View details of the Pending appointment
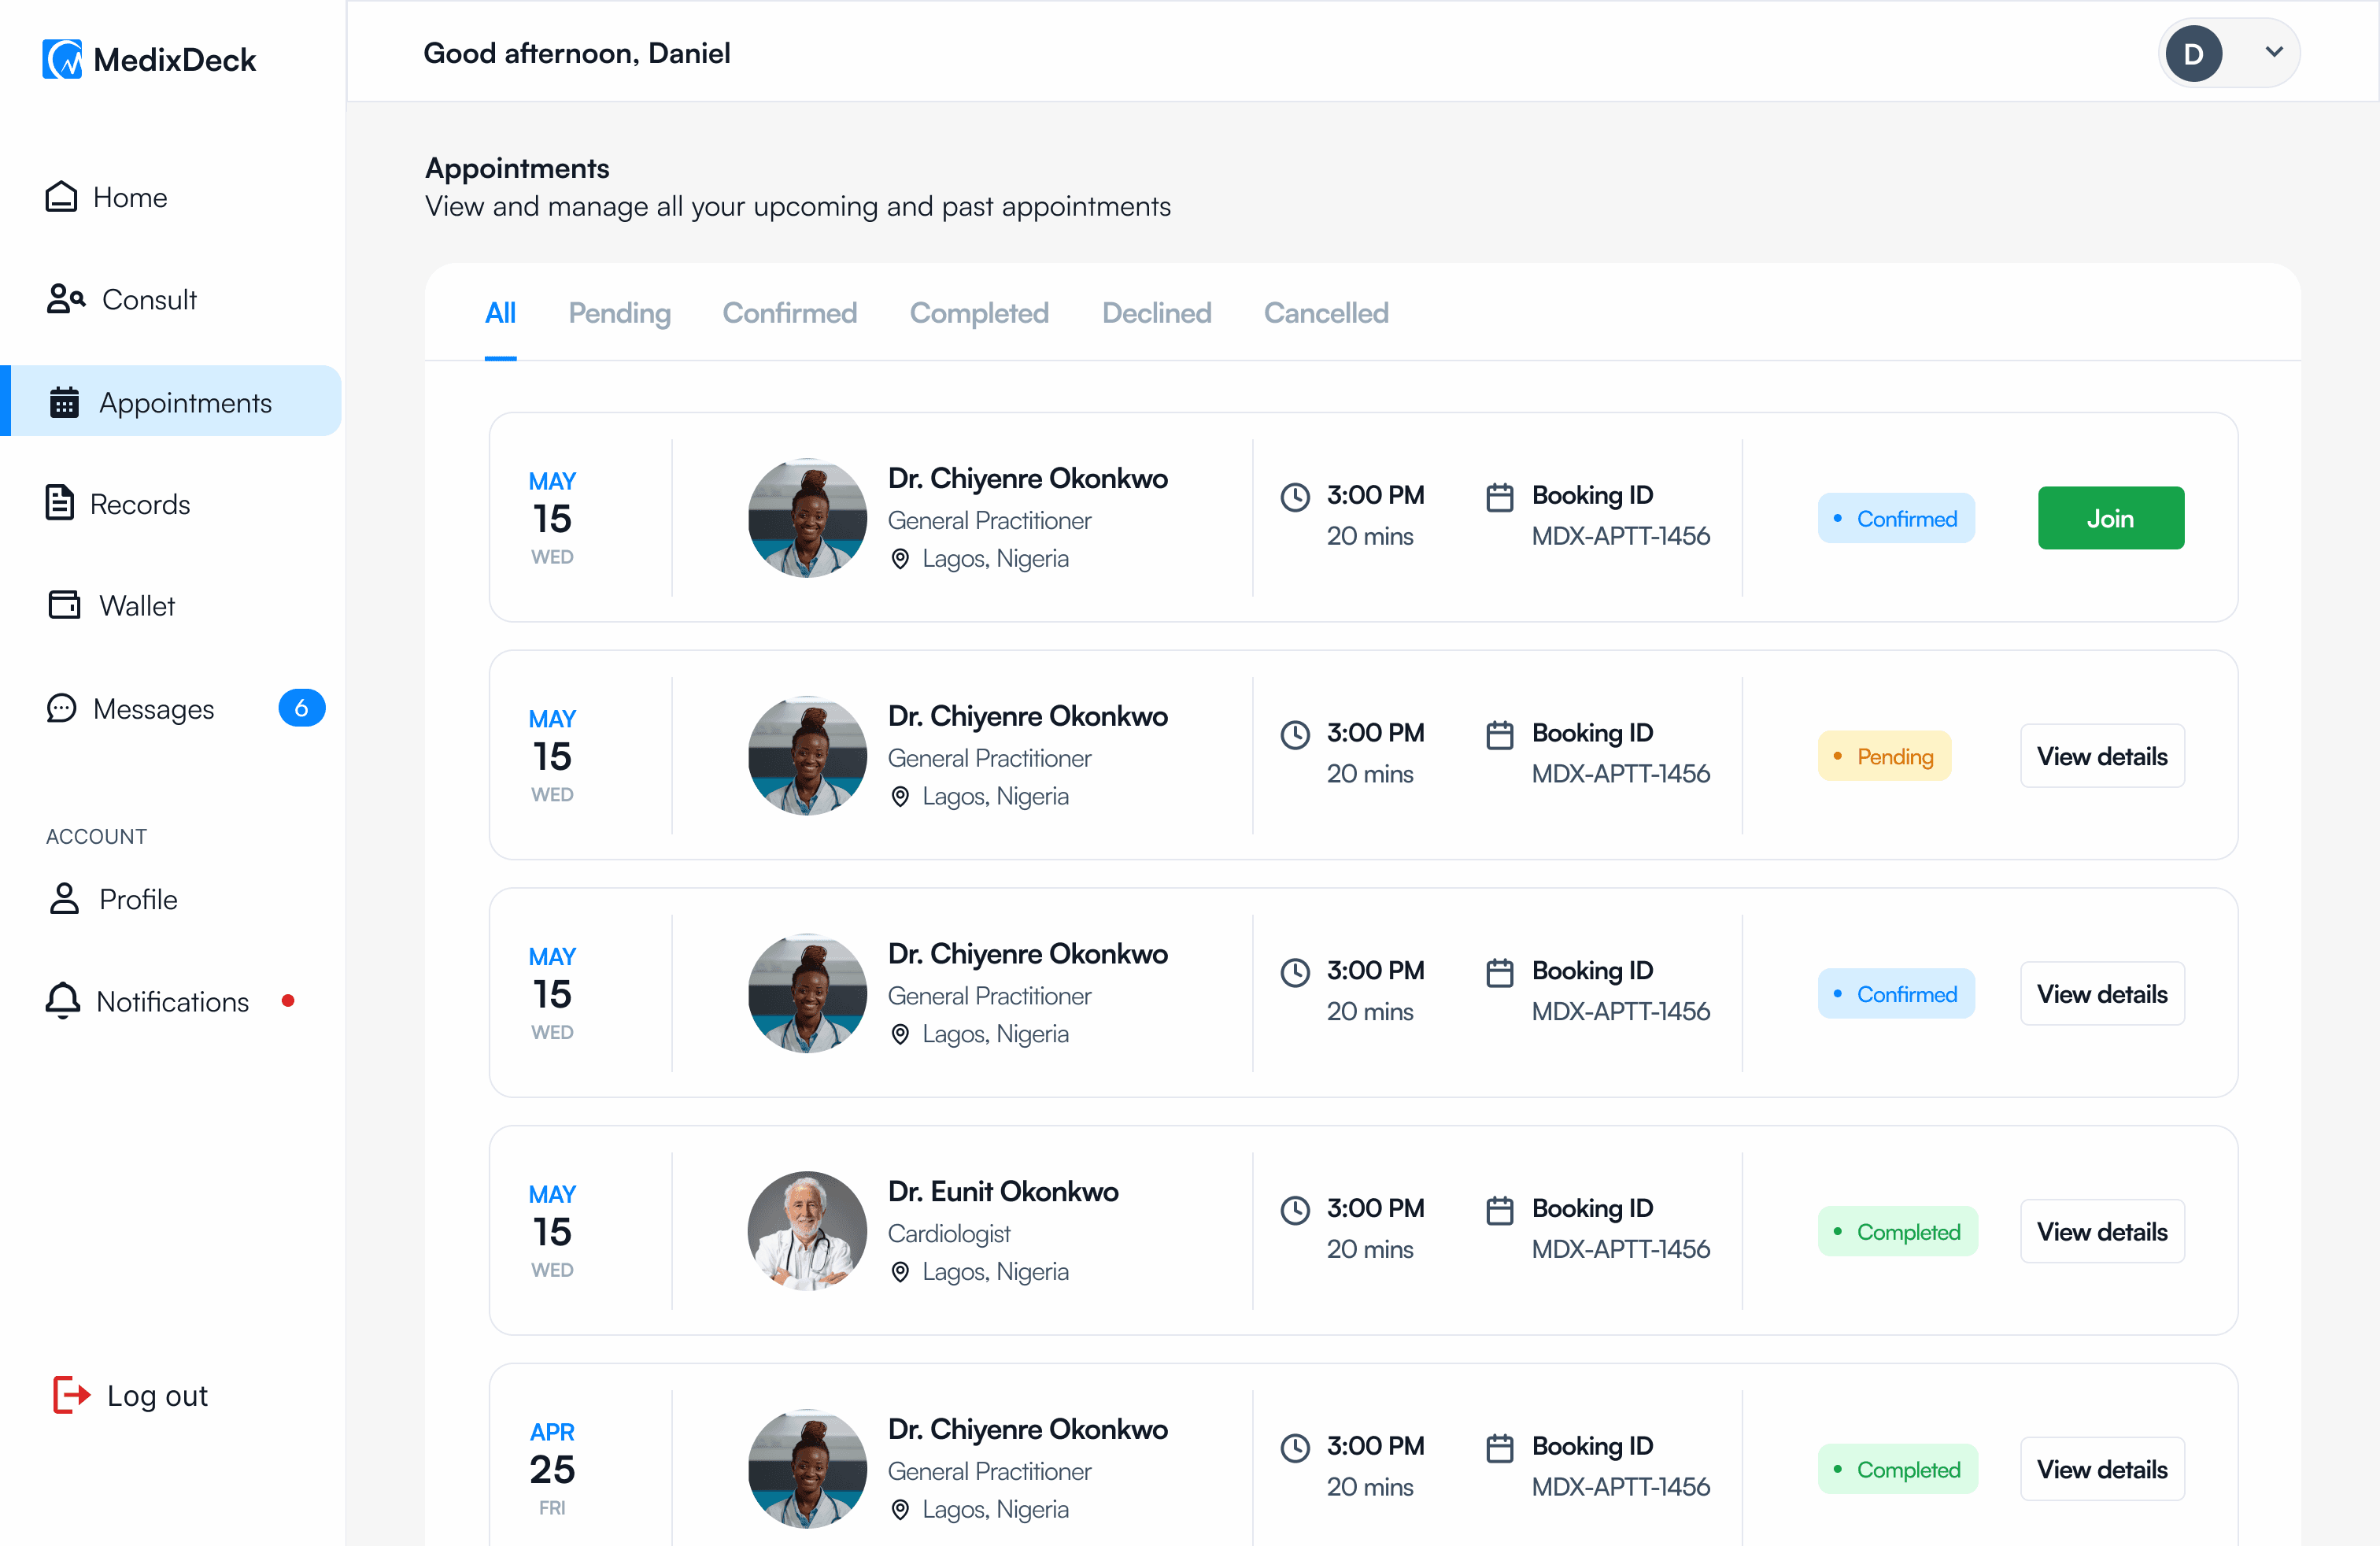This screenshot has width=2380, height=1546. click(x=2102, y=756)
